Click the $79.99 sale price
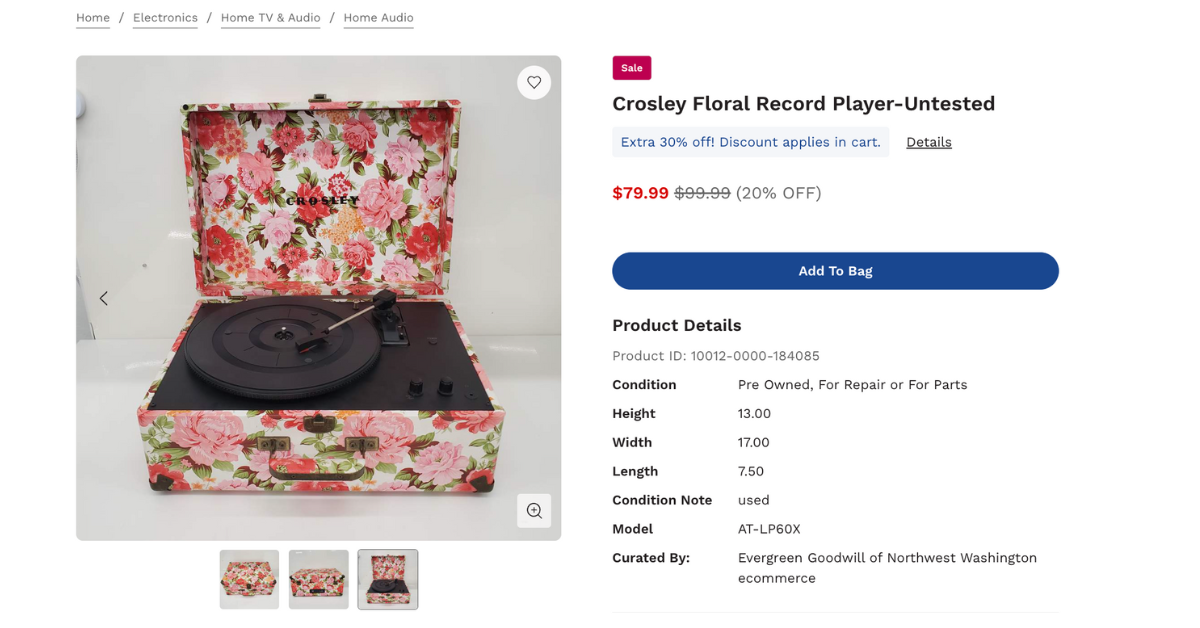 point(640,193)
